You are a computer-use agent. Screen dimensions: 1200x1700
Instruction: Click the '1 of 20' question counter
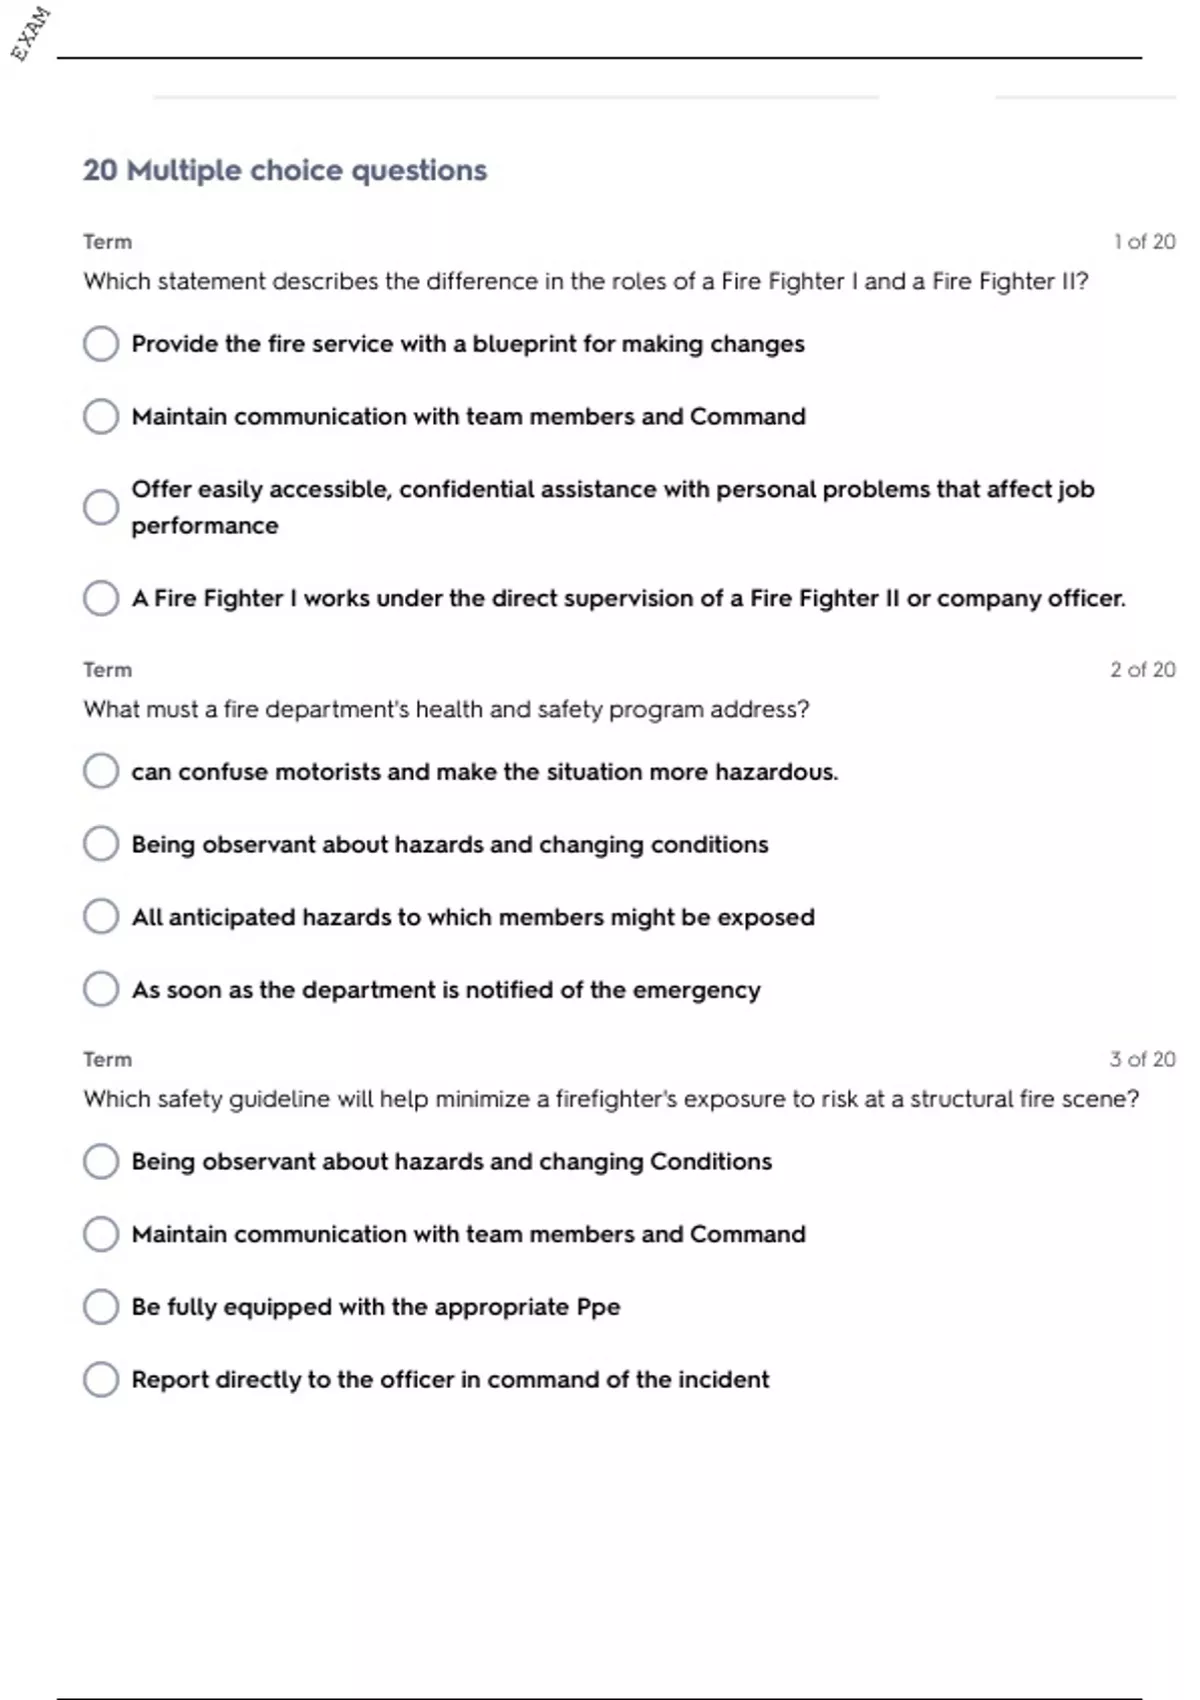coord(1144,242)
